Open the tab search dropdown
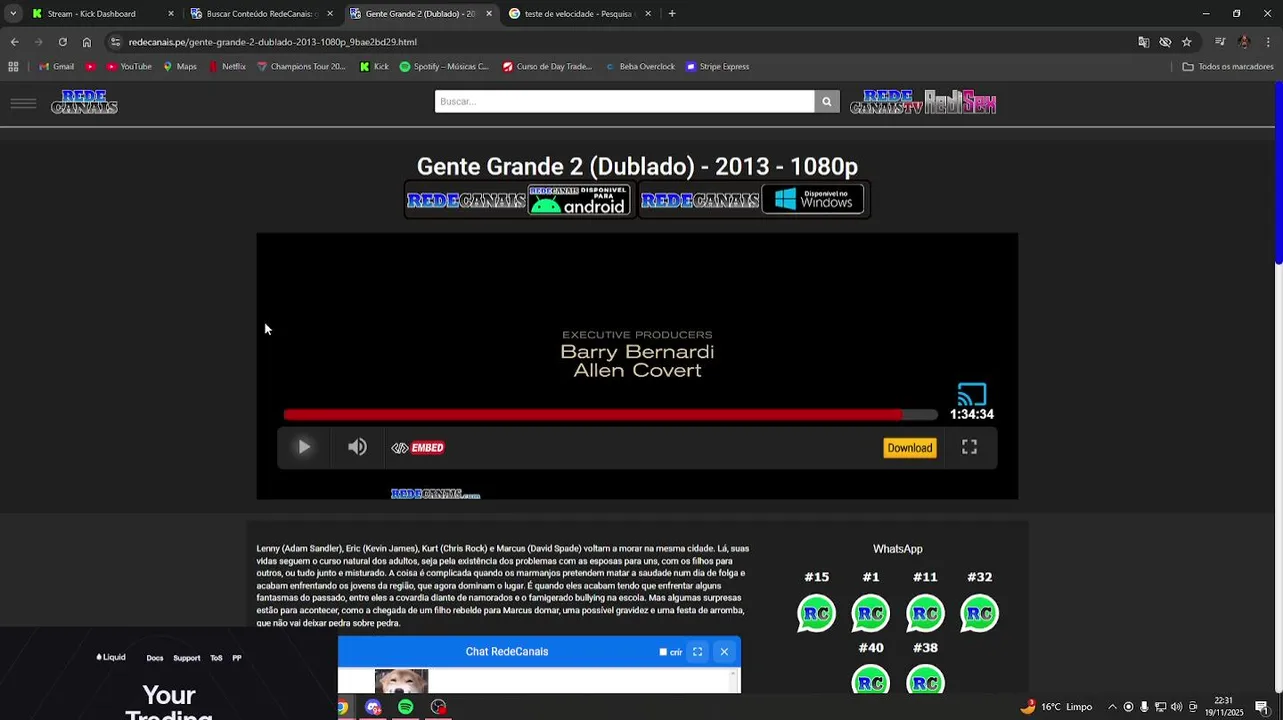This screenshot has width=1283, height=720. coord(12,14)
